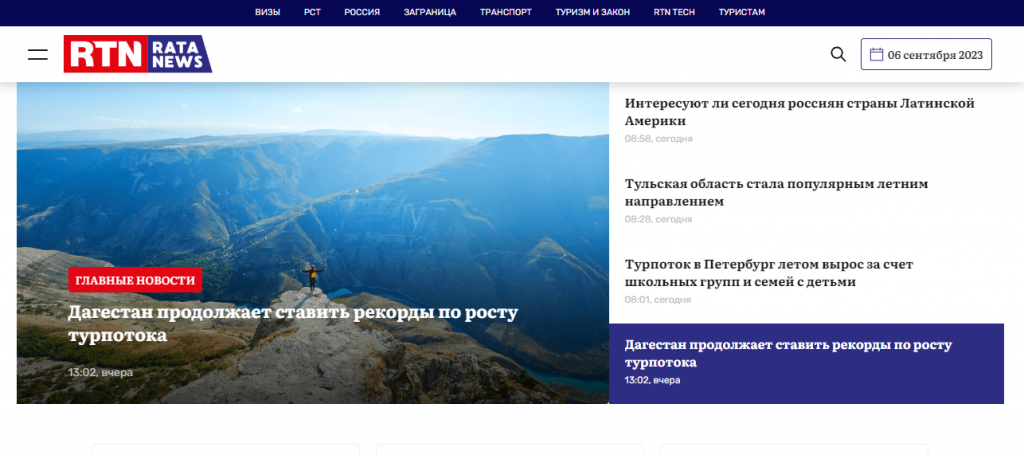Image resolution: width=1024 pixels, height=455 pixels.
Task: Click 13:02, вчера under the photo headline
Action: [101, 373]
